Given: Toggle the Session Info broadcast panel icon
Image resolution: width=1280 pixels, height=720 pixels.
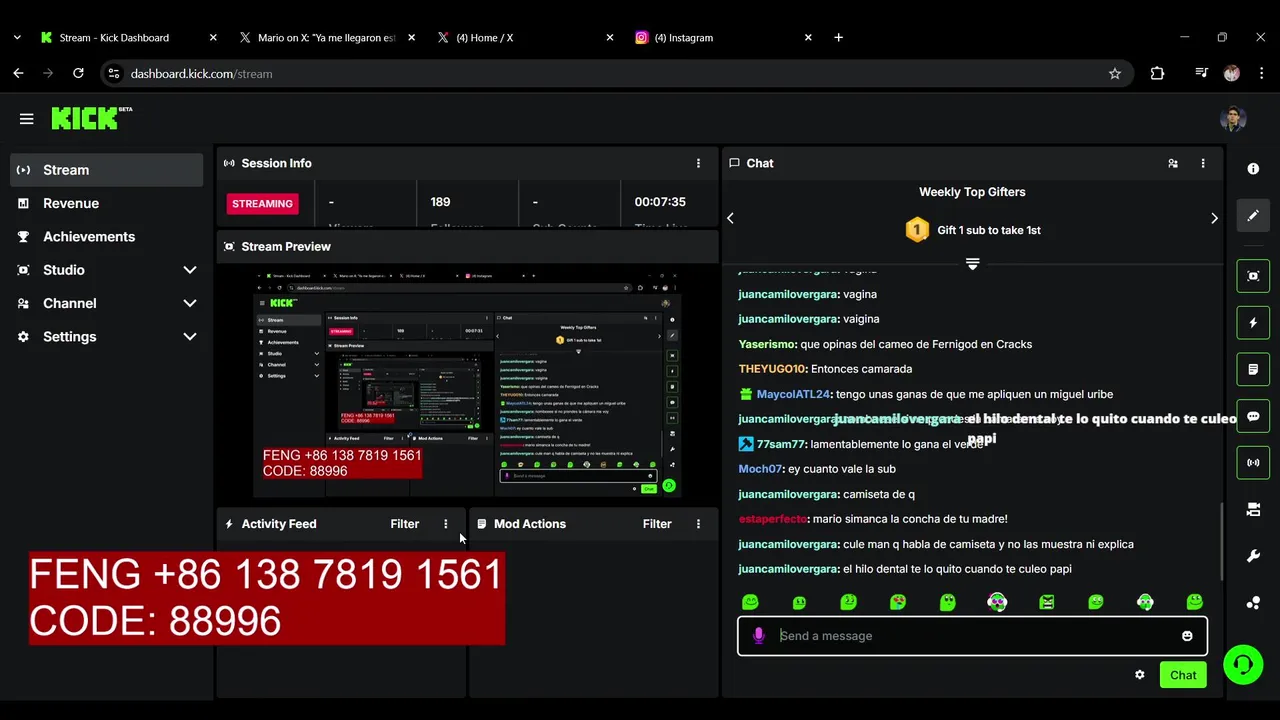Looking at the screenshot, I should (1253, 463).
